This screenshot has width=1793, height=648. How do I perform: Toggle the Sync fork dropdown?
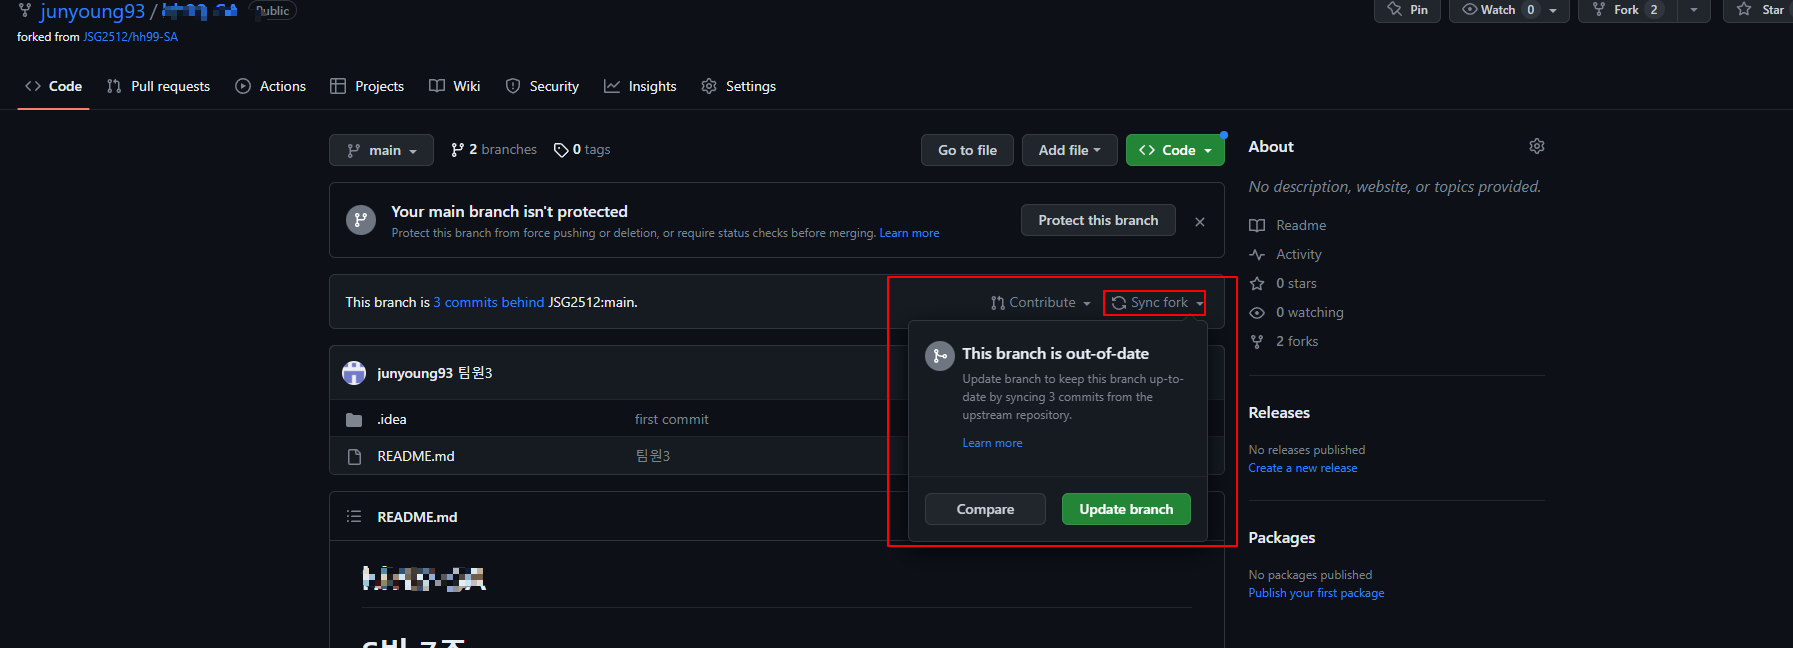tap(1155, 302)
